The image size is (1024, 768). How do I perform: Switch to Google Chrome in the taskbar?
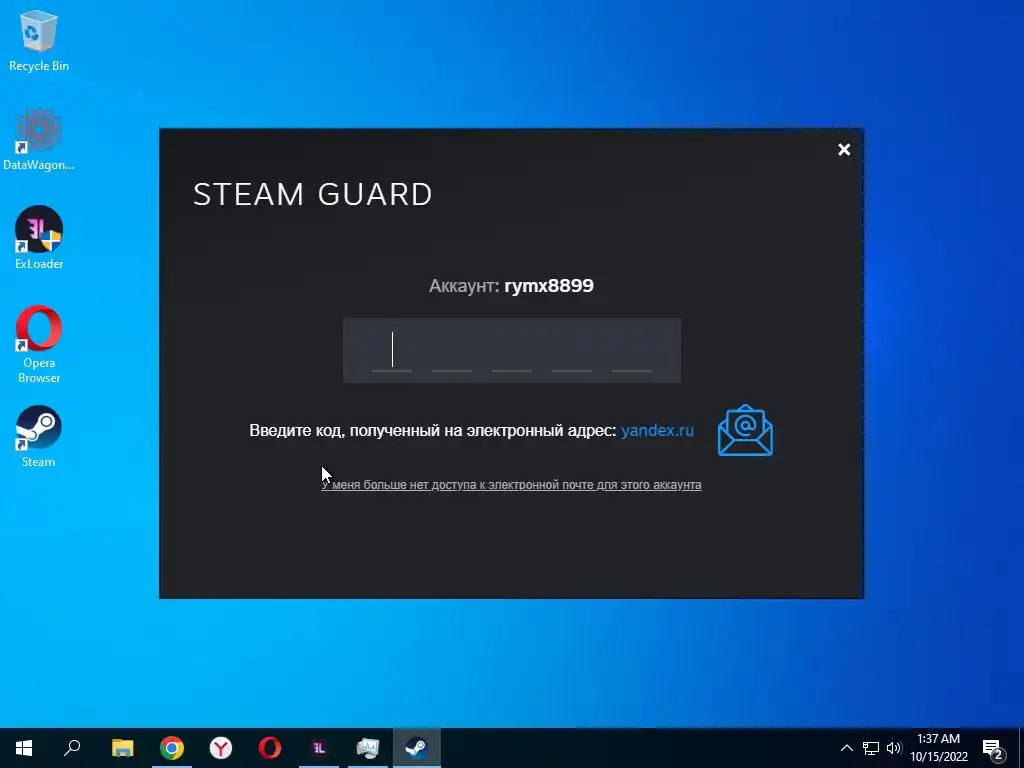click(x=172, y=748)
